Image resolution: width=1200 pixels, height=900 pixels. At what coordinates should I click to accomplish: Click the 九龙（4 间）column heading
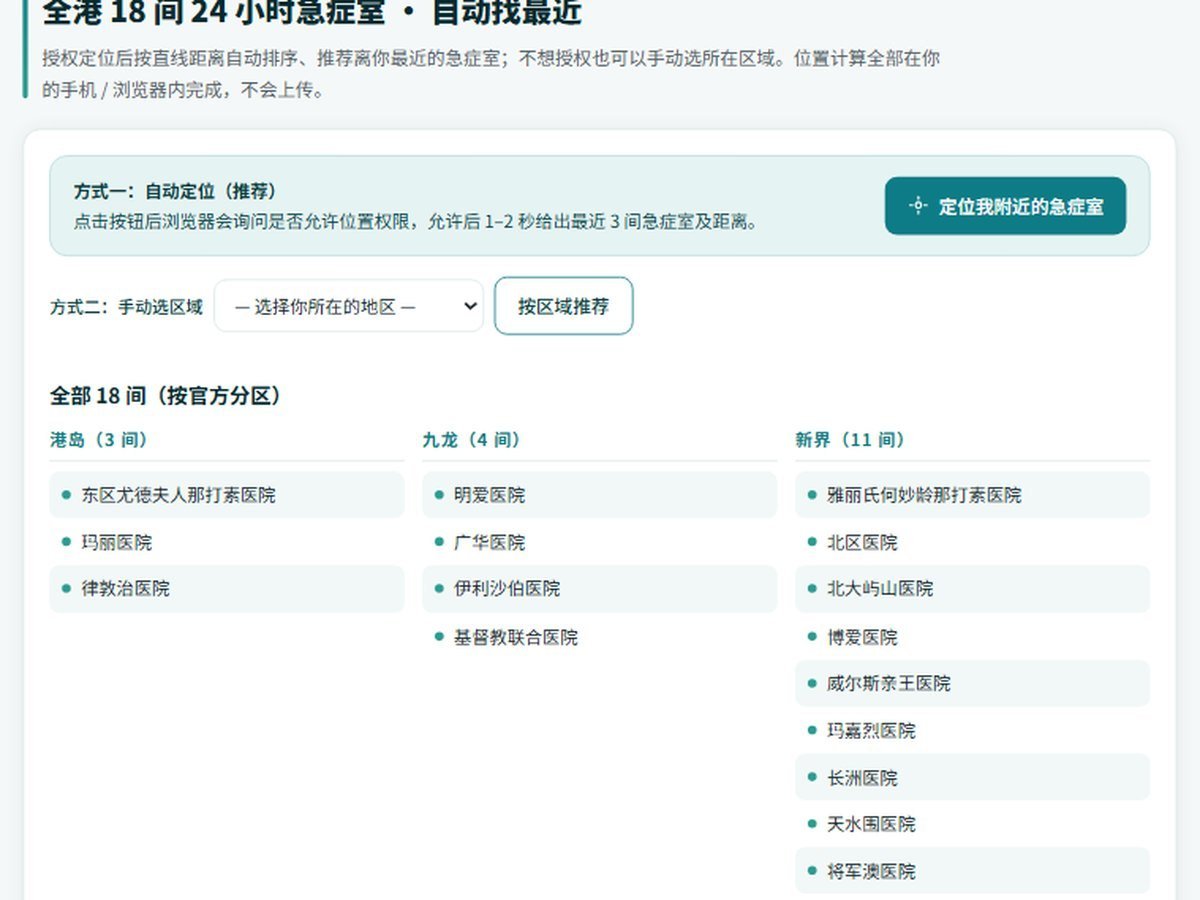[471, 440]
